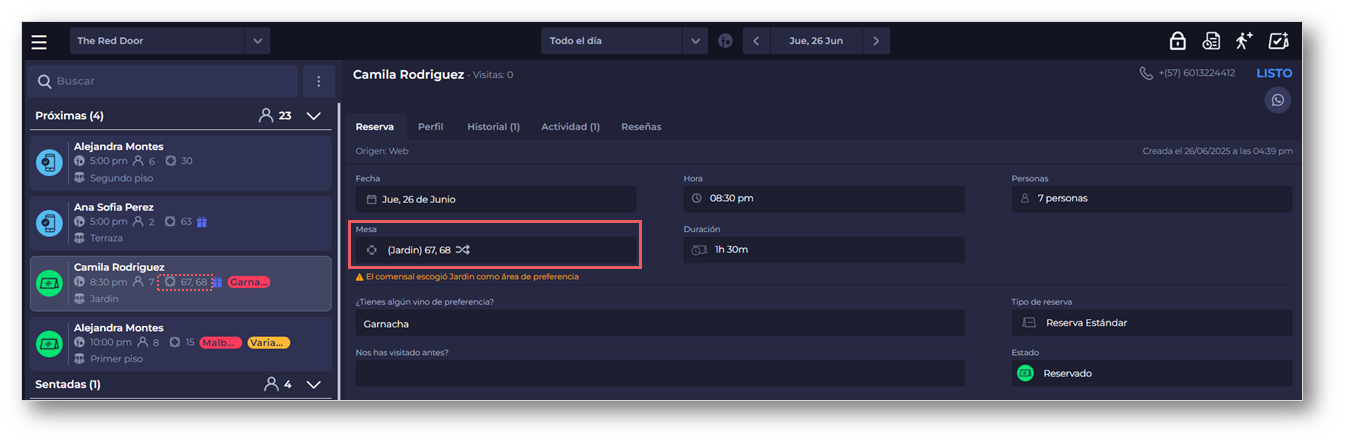
Task: Click the Fecha field 'Jue, 26 de Junio'
Action: (496, 199)
